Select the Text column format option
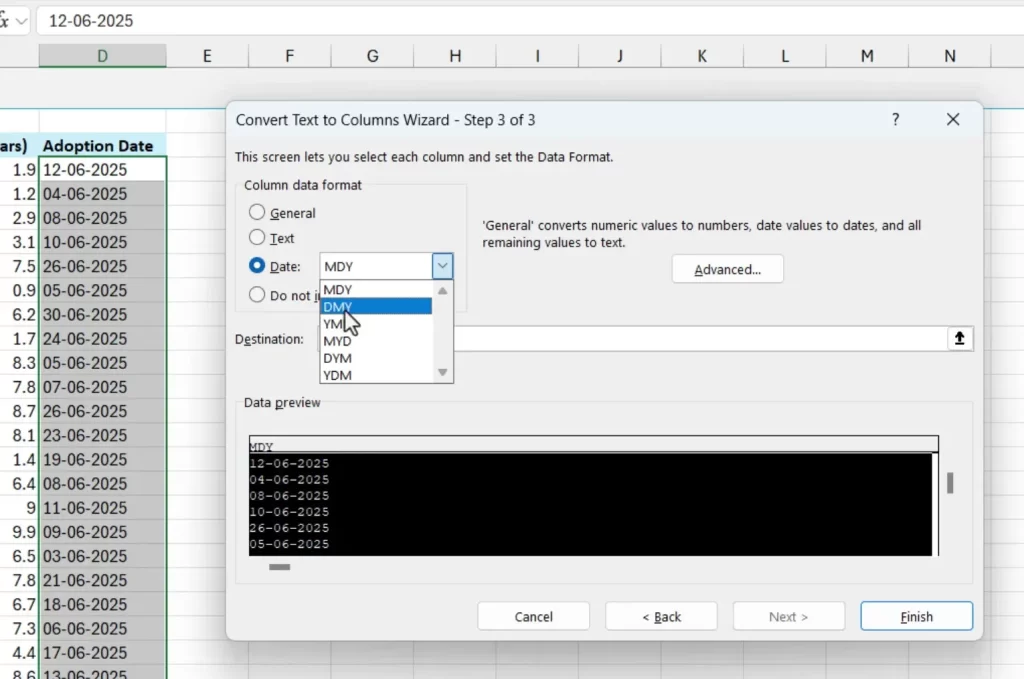The height and width of the screenshot is (679, 1024). click(257, 238)
